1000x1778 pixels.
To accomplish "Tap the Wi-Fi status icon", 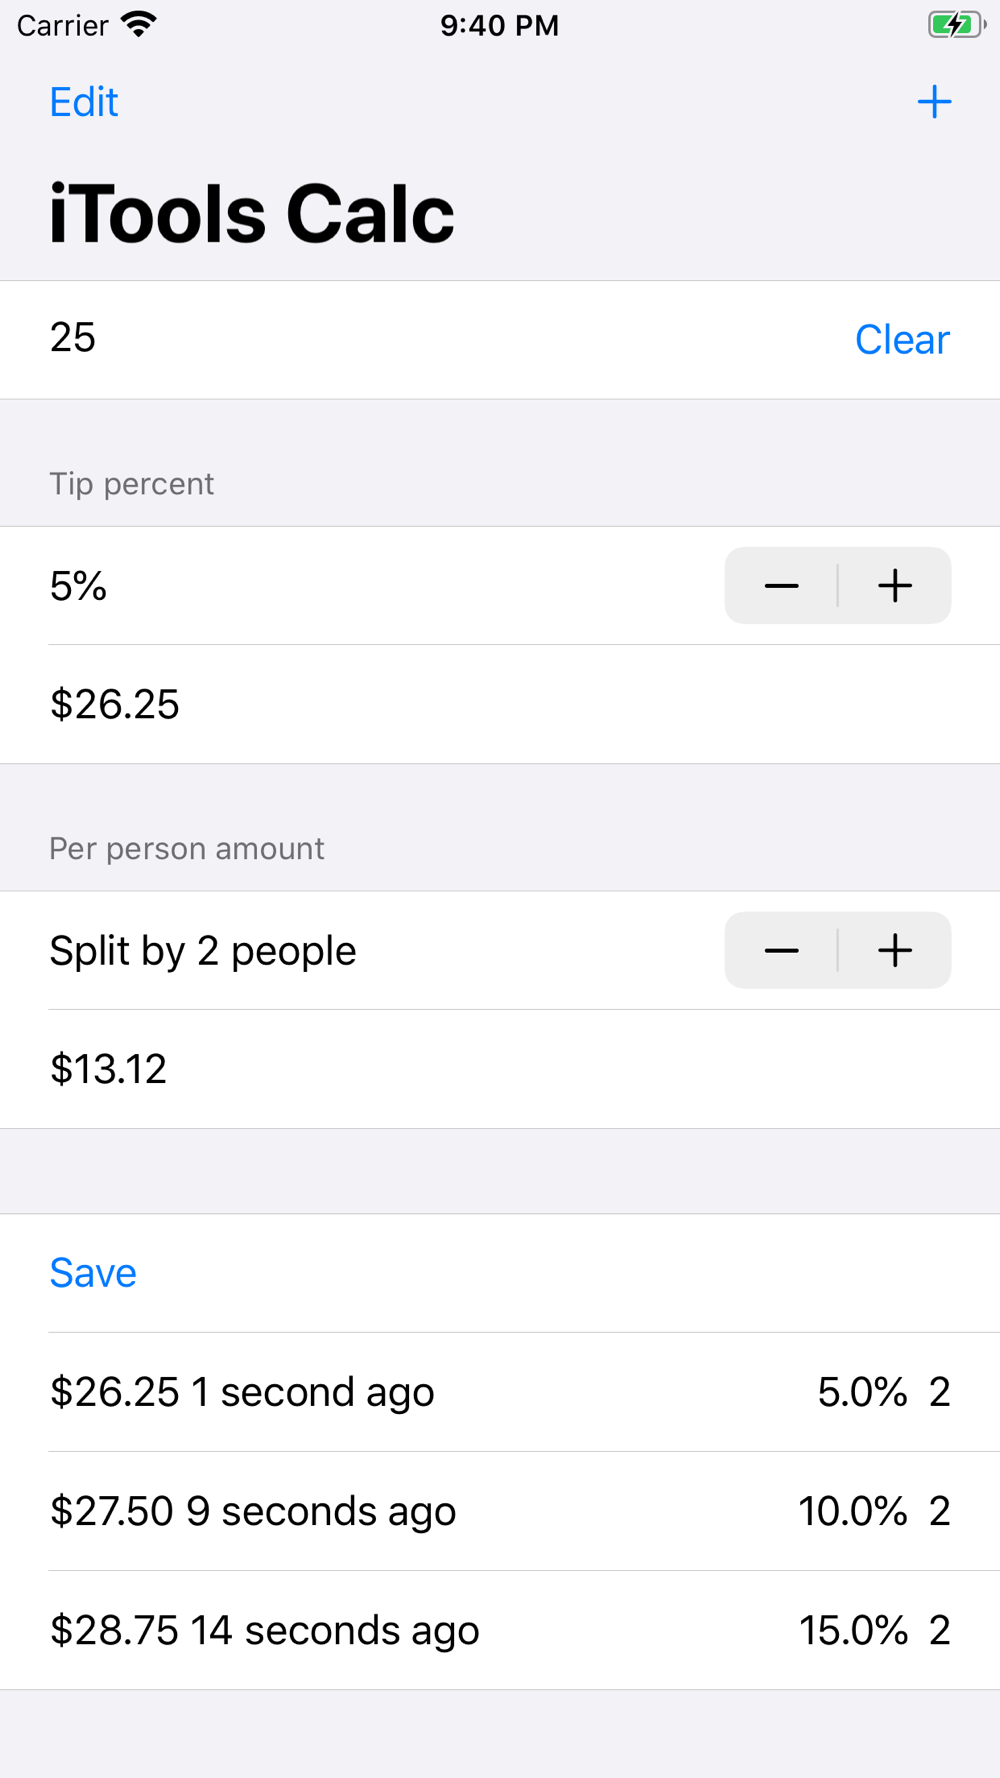I will [x=139, y=24].
